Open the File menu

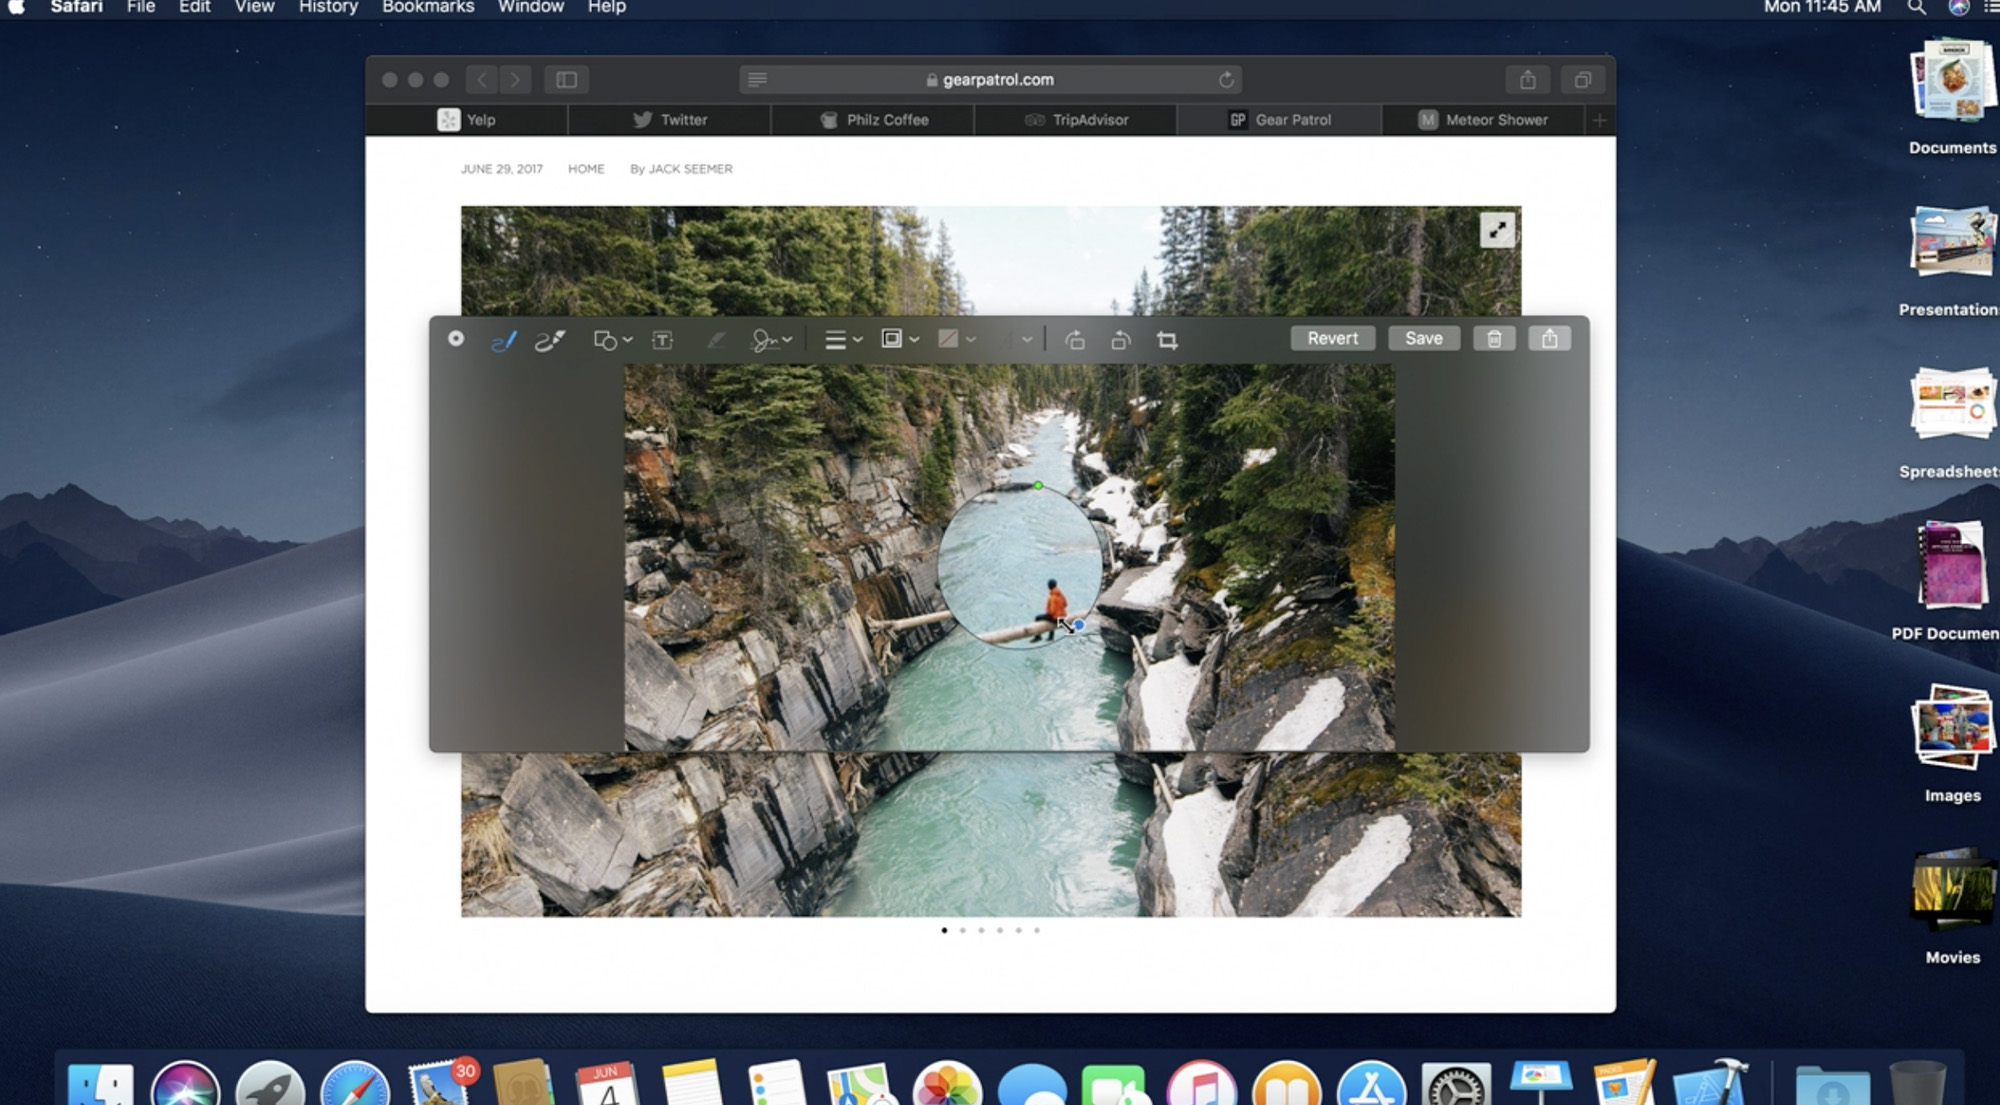point(141,8)
